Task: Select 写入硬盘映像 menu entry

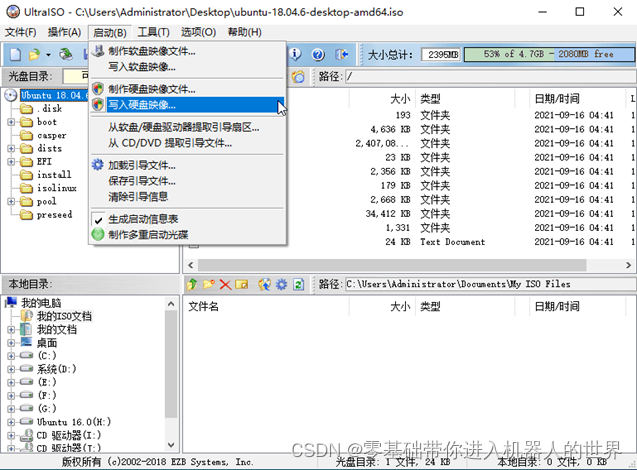Action: pyautogui.click(x=141, y=104)
